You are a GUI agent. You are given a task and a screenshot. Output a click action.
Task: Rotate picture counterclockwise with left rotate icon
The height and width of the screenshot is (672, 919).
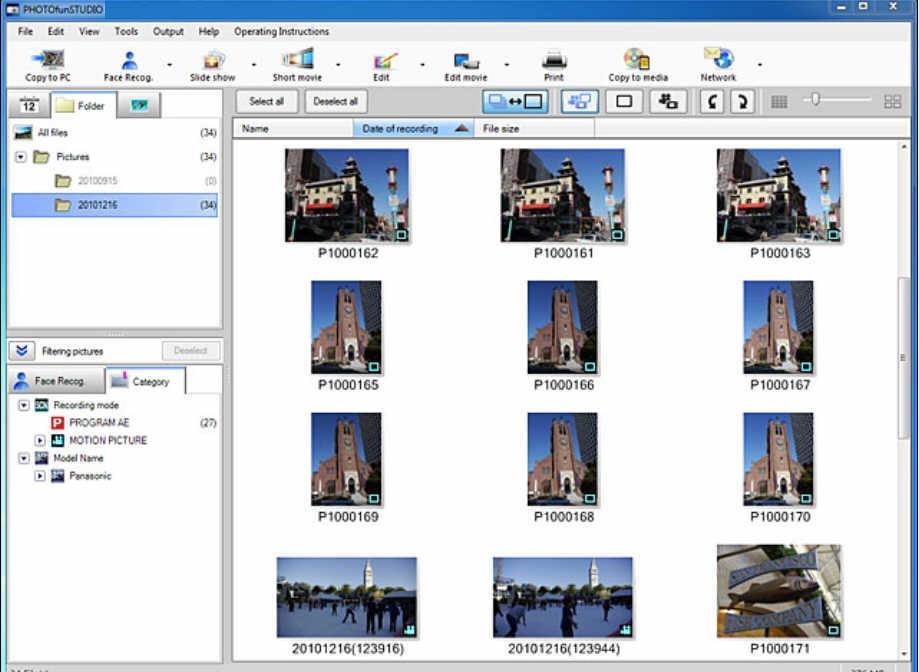[712, 102]
